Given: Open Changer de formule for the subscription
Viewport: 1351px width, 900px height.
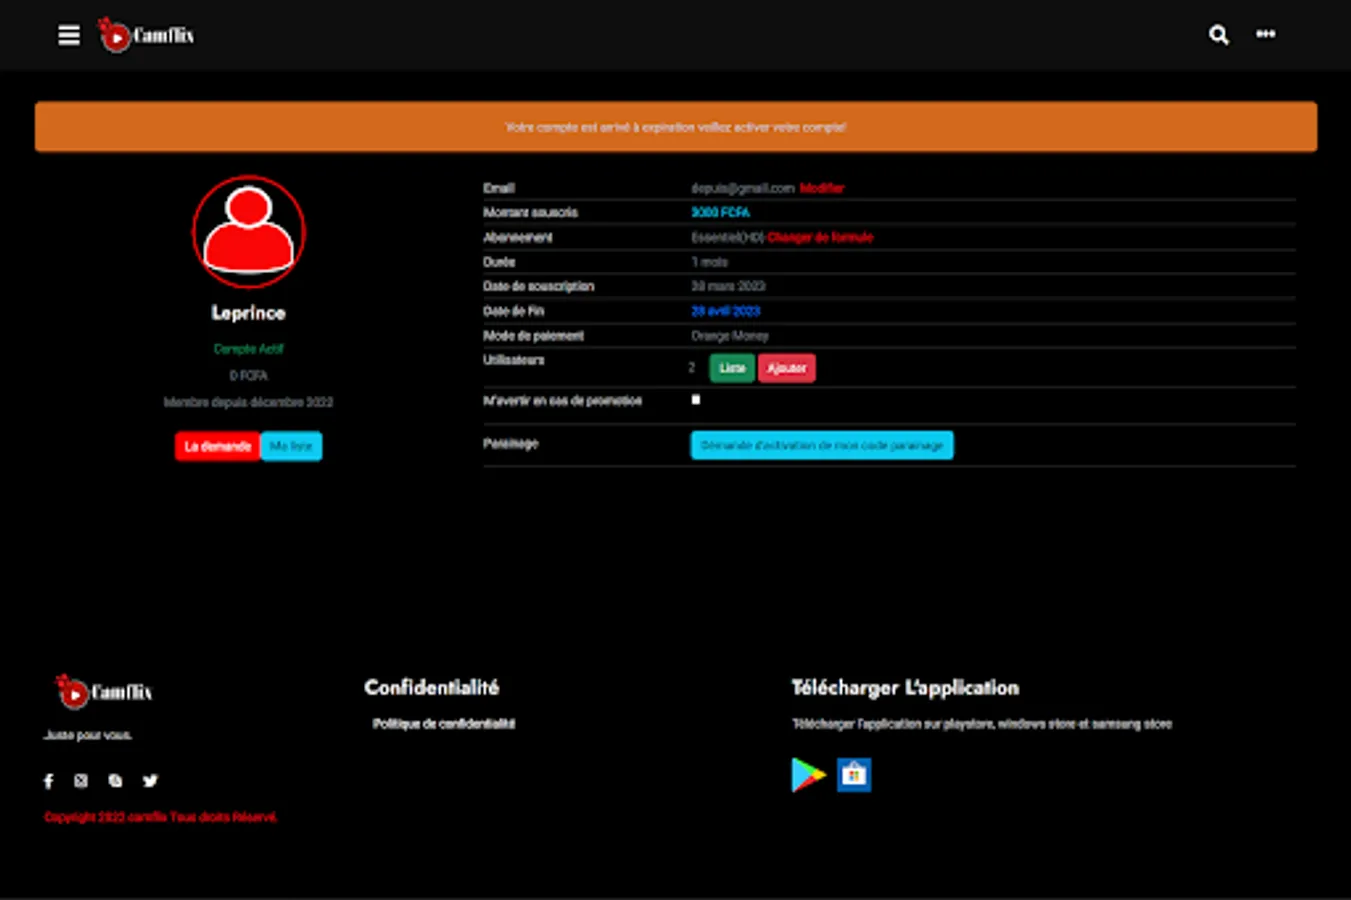Looking at the screenshot, I should (x=820, y=237).
